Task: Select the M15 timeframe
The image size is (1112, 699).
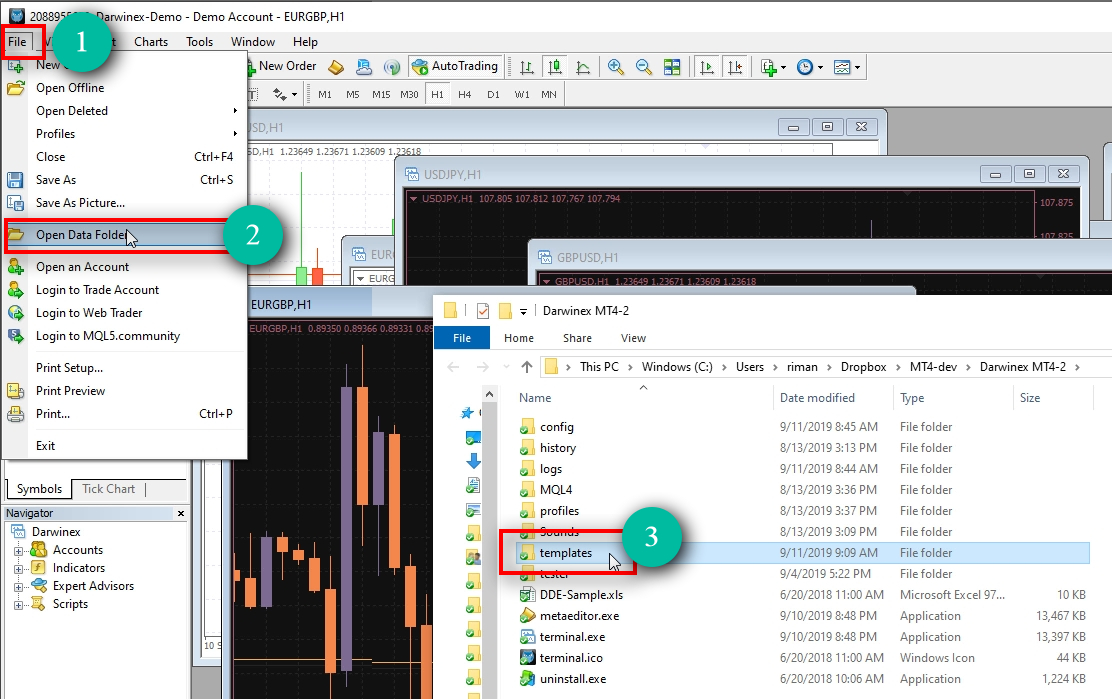Action: pos(381,94)
